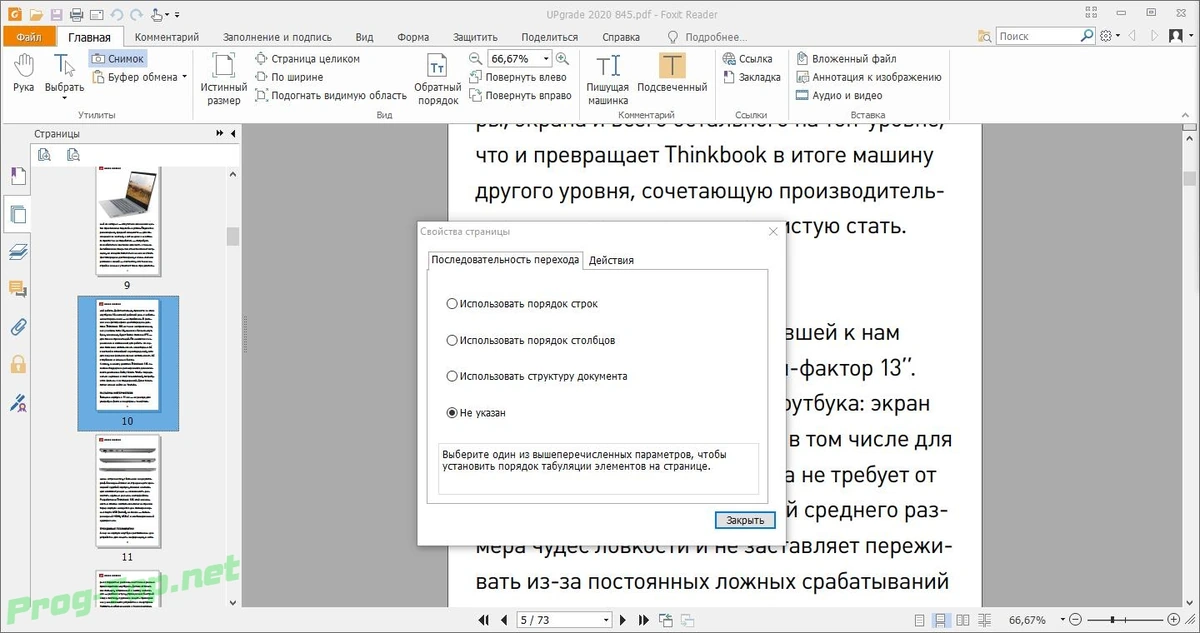Open the Layers sidebar panel
Image resolution: width=1200 pixels, height=633 pixels.
click(x=17, y=251)
